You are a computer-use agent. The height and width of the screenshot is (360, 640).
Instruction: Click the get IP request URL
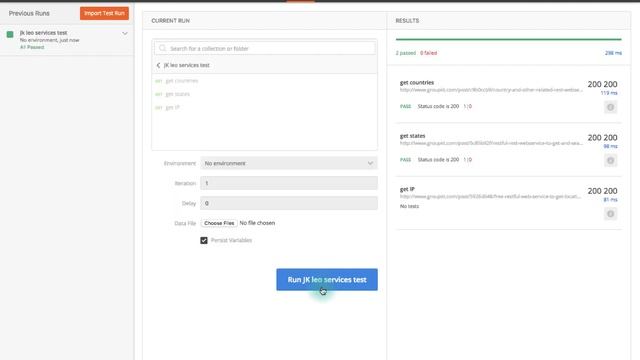pos(490,196)
